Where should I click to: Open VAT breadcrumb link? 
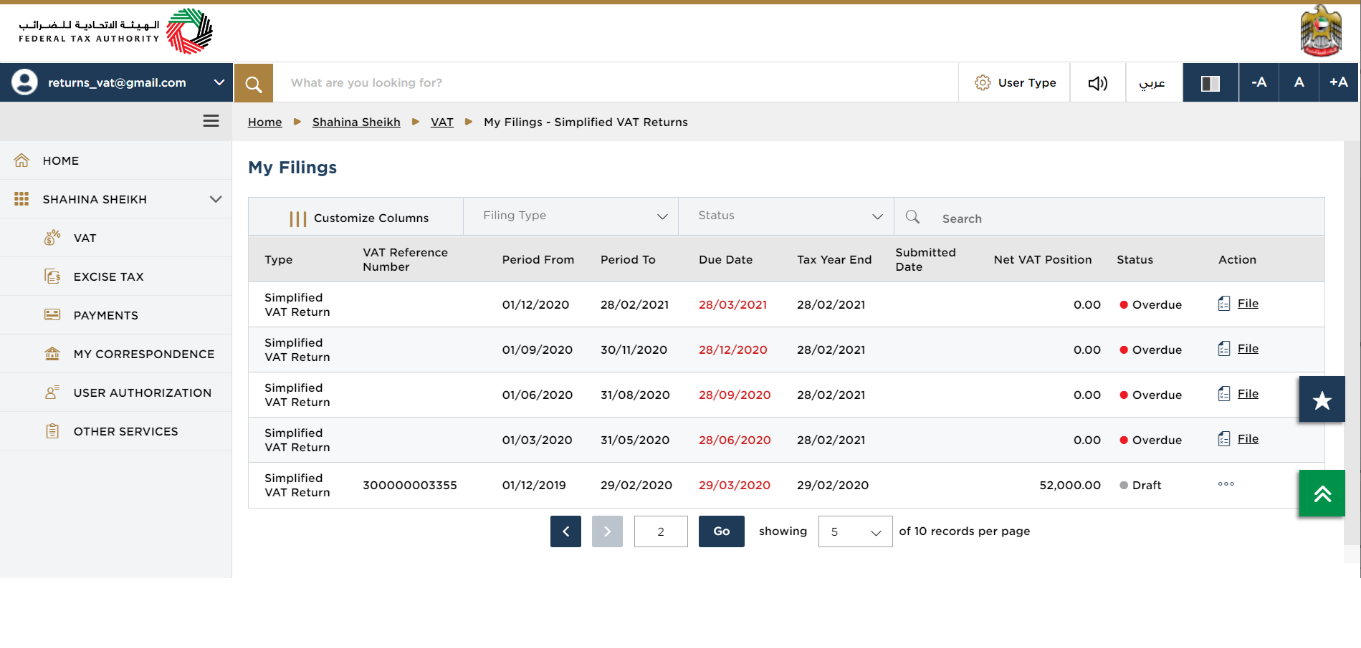[x=442, y=122]
